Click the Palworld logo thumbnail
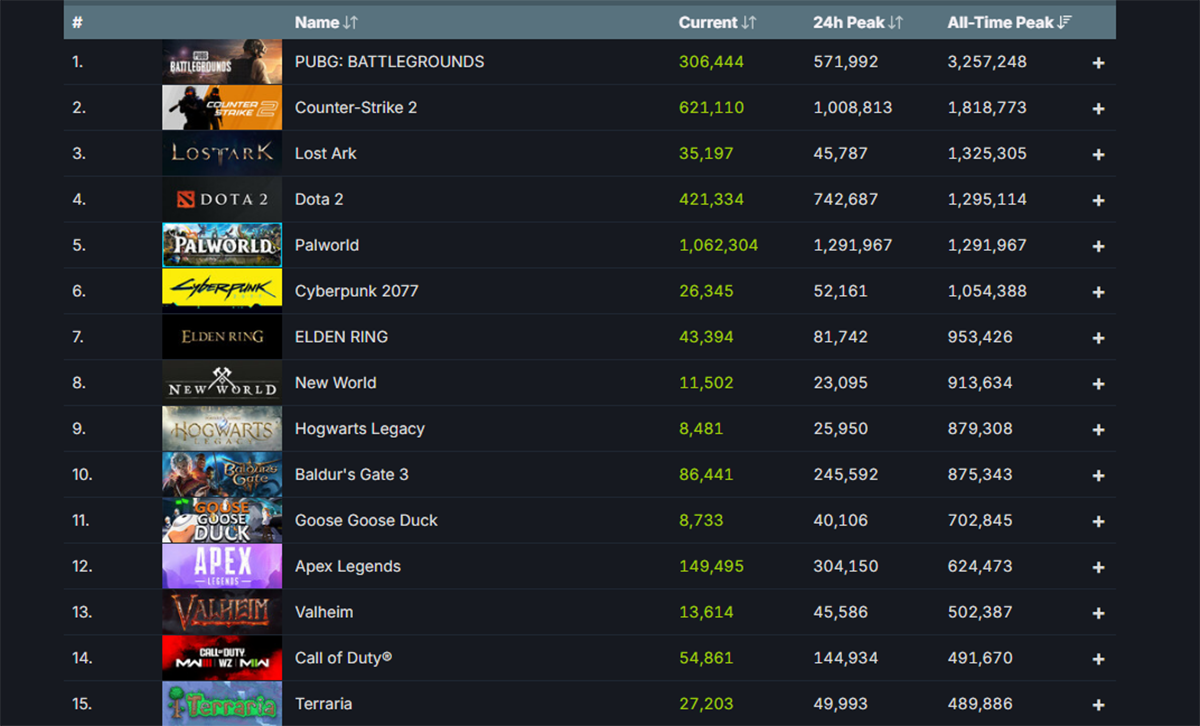The height and width of the screenshot is (726, 1200). point(221,246)
